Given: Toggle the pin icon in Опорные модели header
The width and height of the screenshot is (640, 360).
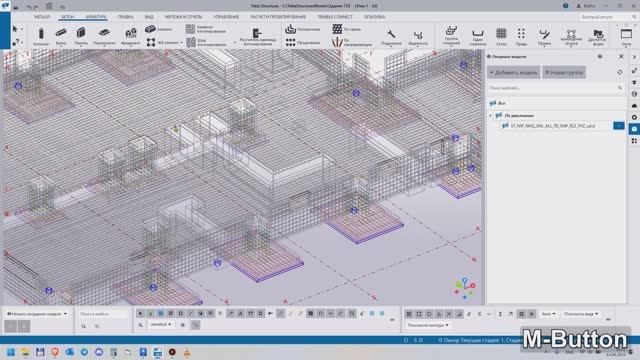Looking at the screenshot, I should pyautogui.click(x=600, y=57).
